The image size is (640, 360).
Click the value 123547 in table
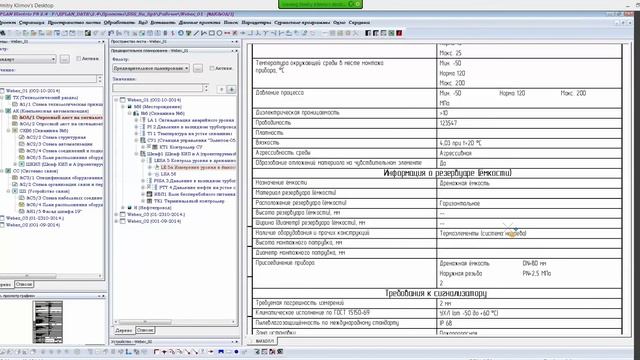coord(448,123)
